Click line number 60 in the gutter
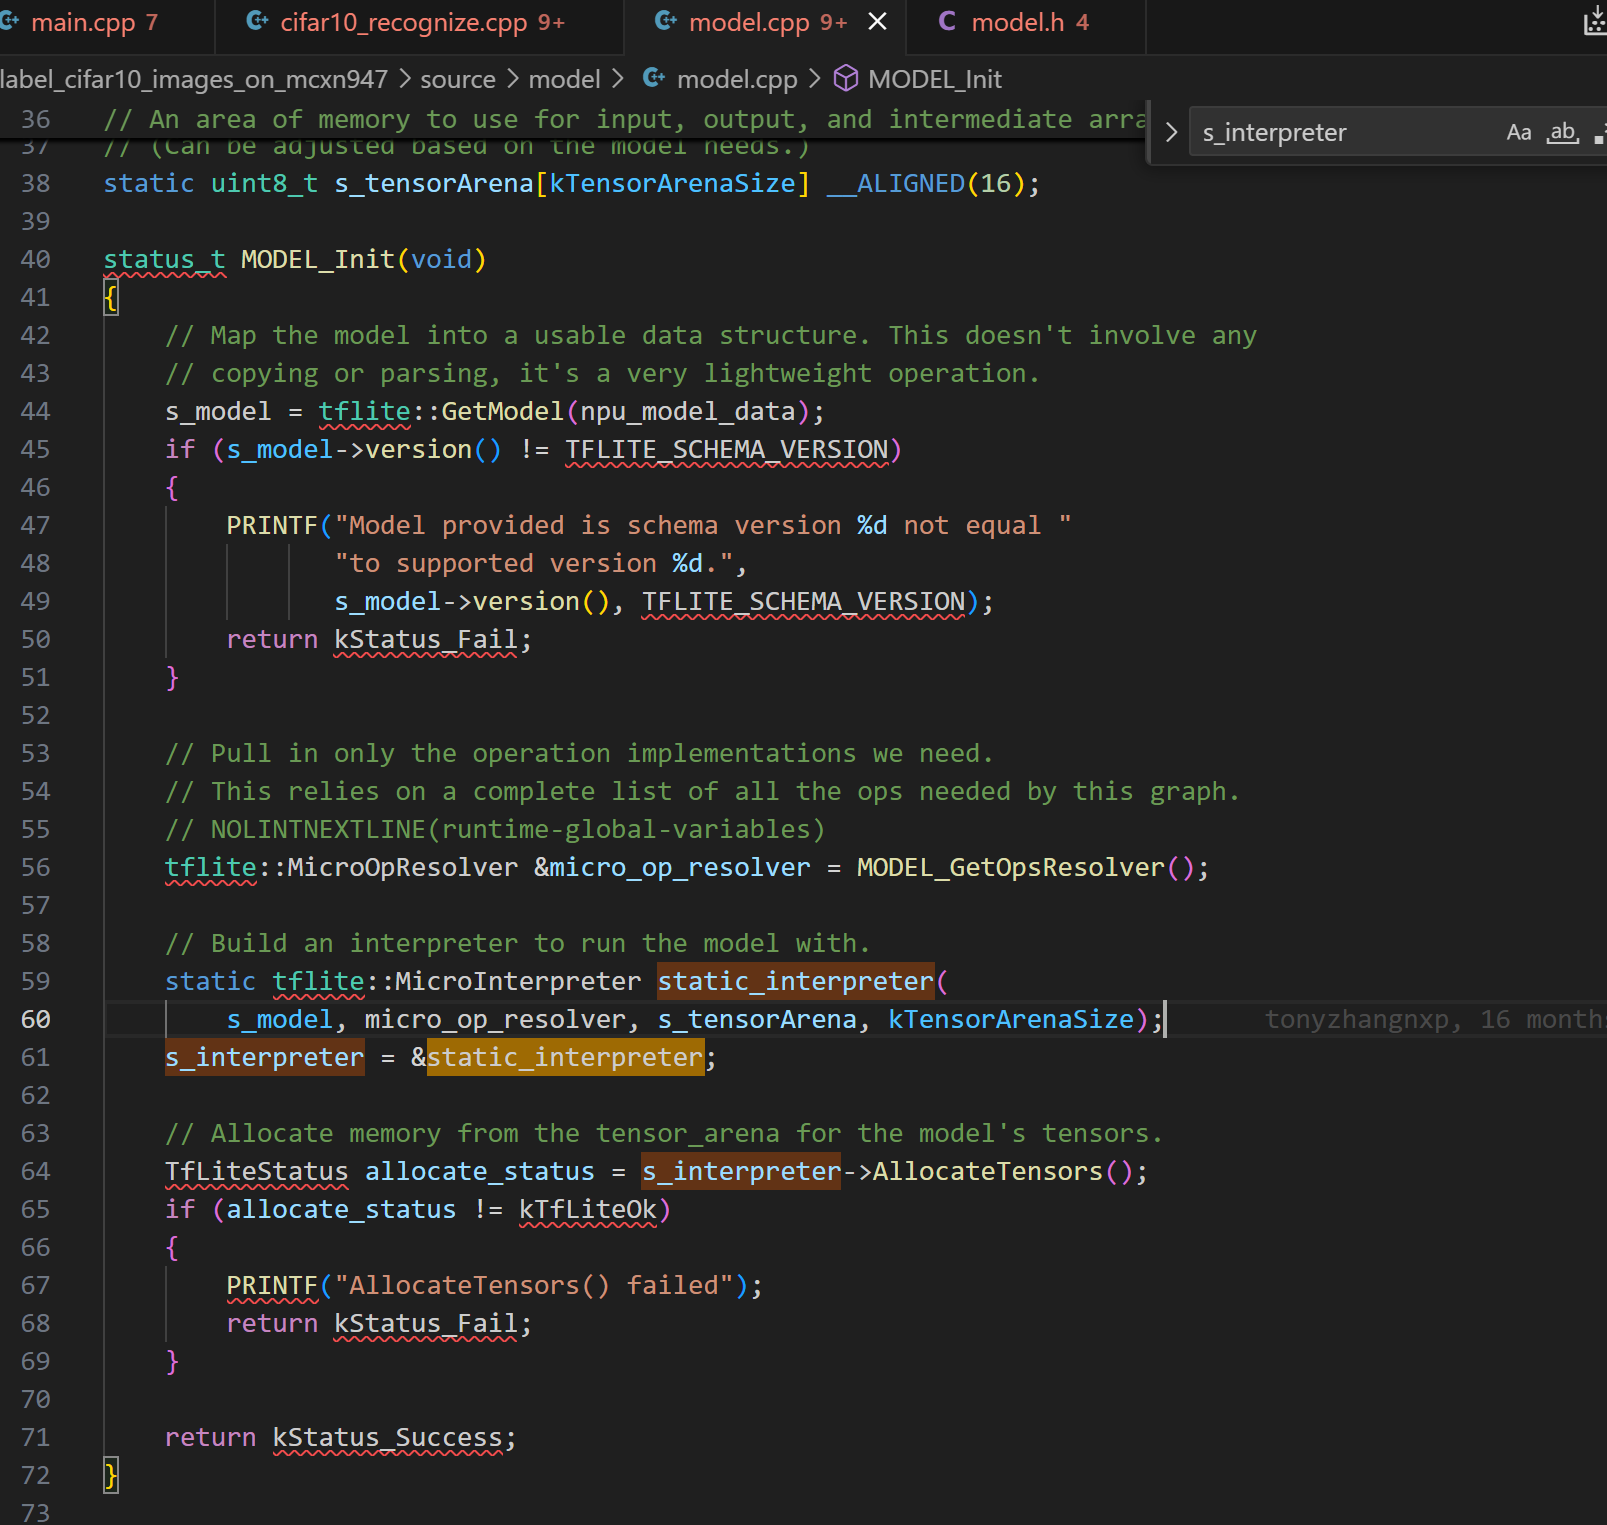The height and width of the screenshot is (1525, 1607). pyautogui.click(x=36, y=1019)
